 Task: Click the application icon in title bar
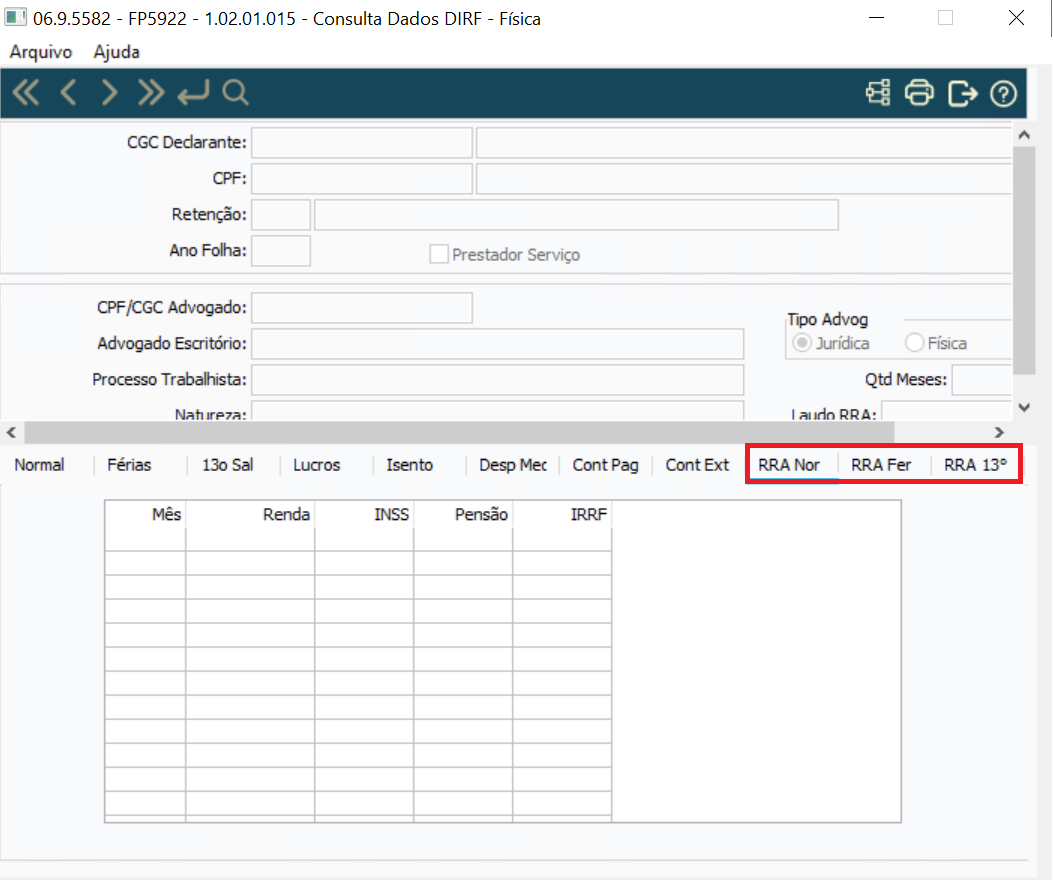[15, 17]
